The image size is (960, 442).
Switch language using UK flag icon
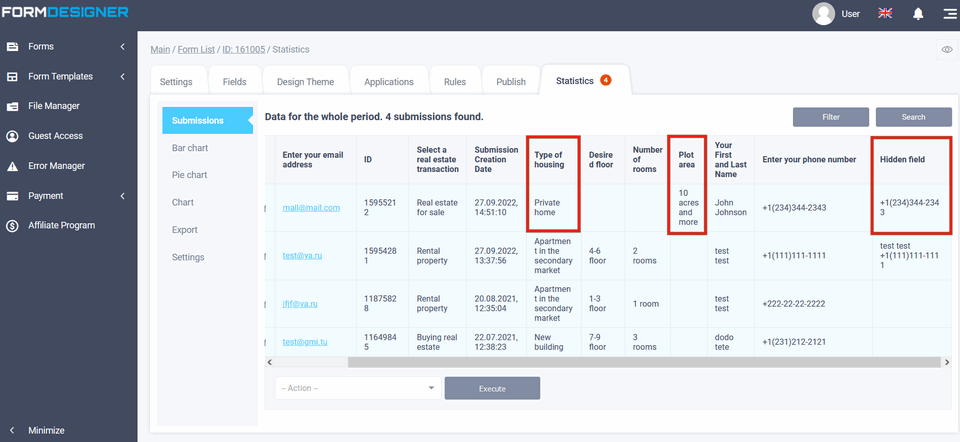click(x=885, y=14)
